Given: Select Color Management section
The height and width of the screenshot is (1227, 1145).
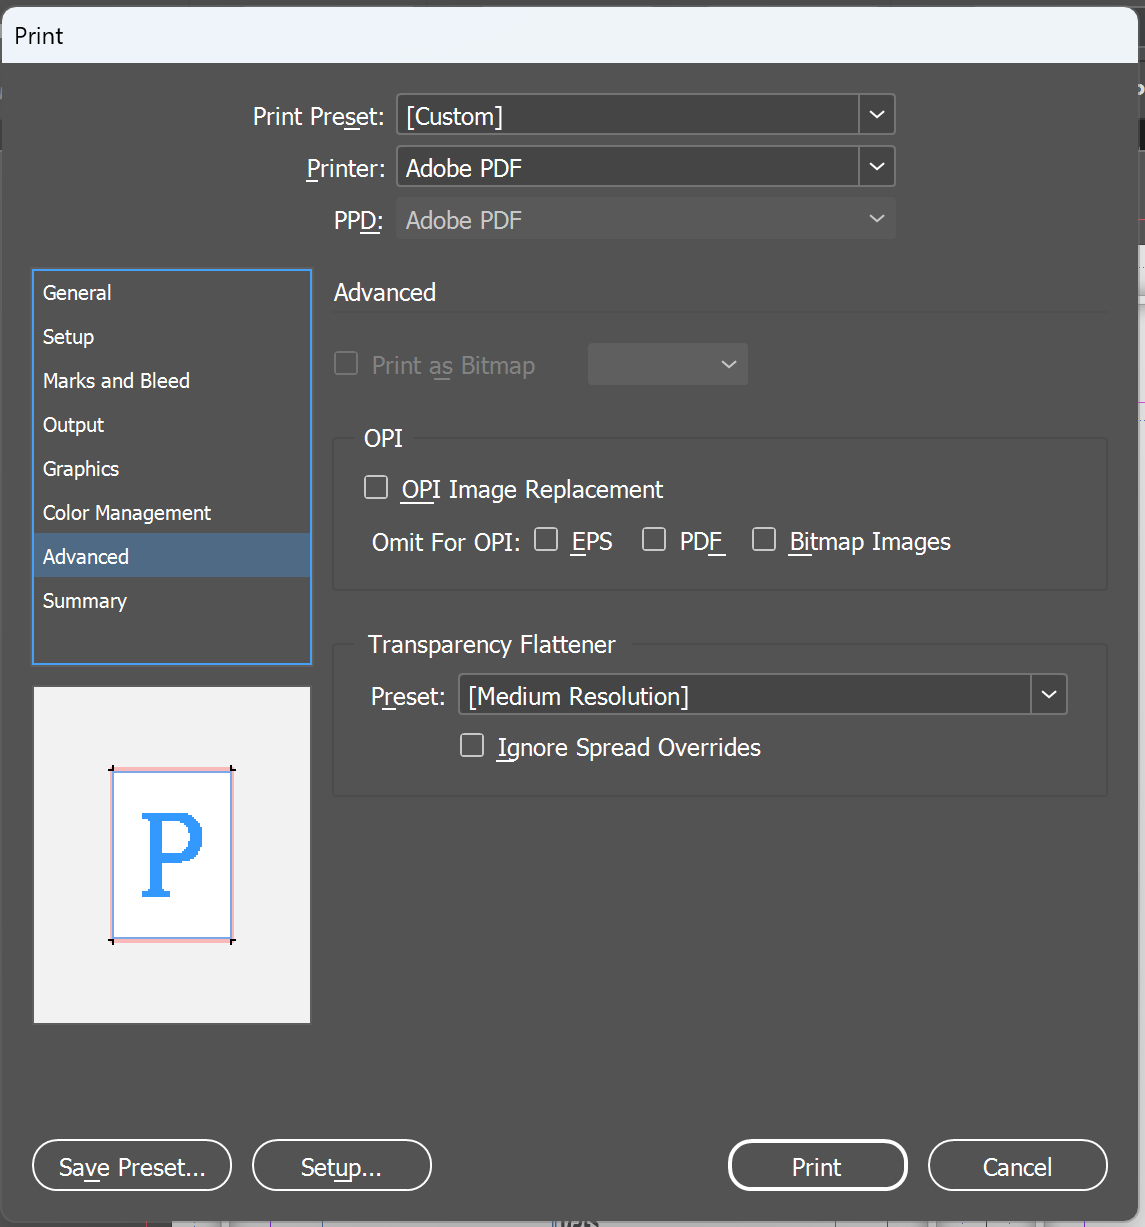Looking at the screenshot, I should coord(126,513).
